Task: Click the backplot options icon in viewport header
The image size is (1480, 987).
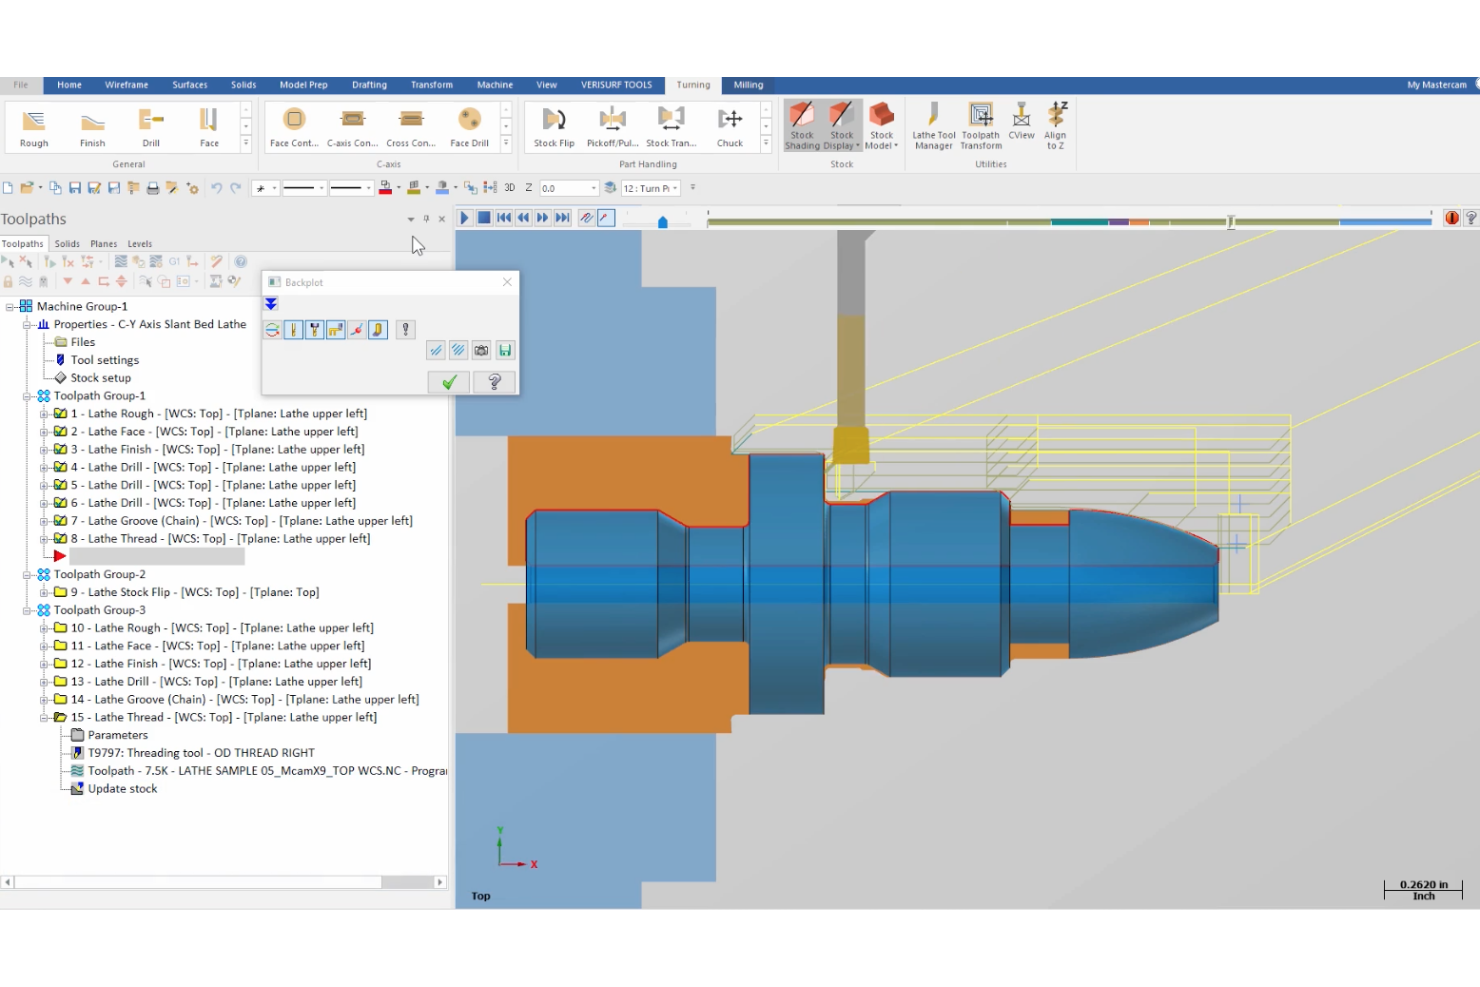Action: click(x=1471, y=217)
